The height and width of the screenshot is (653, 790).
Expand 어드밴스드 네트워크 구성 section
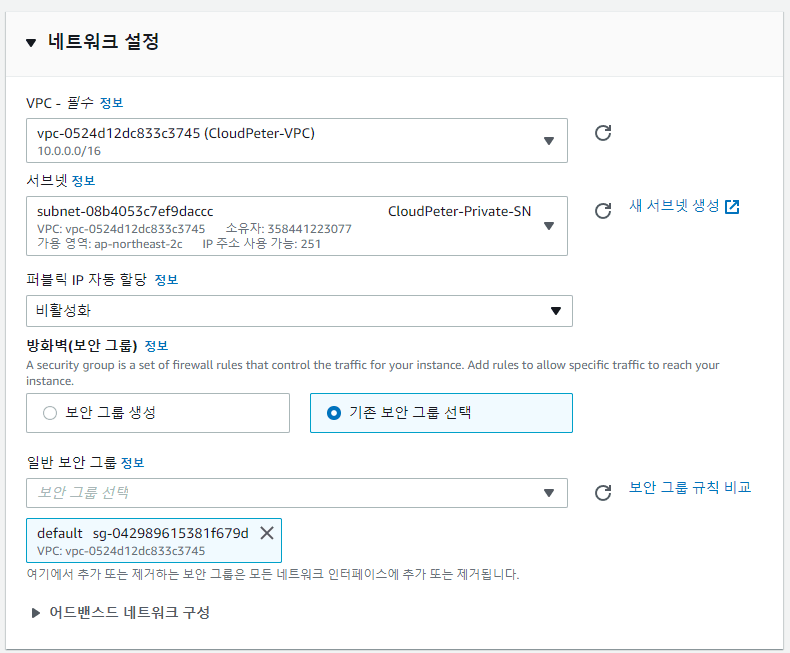37,613
